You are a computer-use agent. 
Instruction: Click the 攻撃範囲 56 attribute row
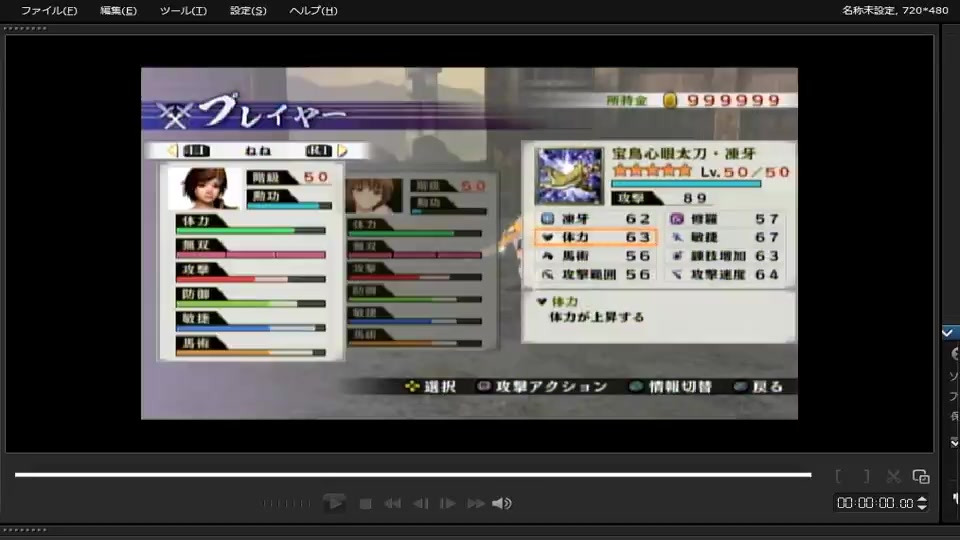click(596, 275)
